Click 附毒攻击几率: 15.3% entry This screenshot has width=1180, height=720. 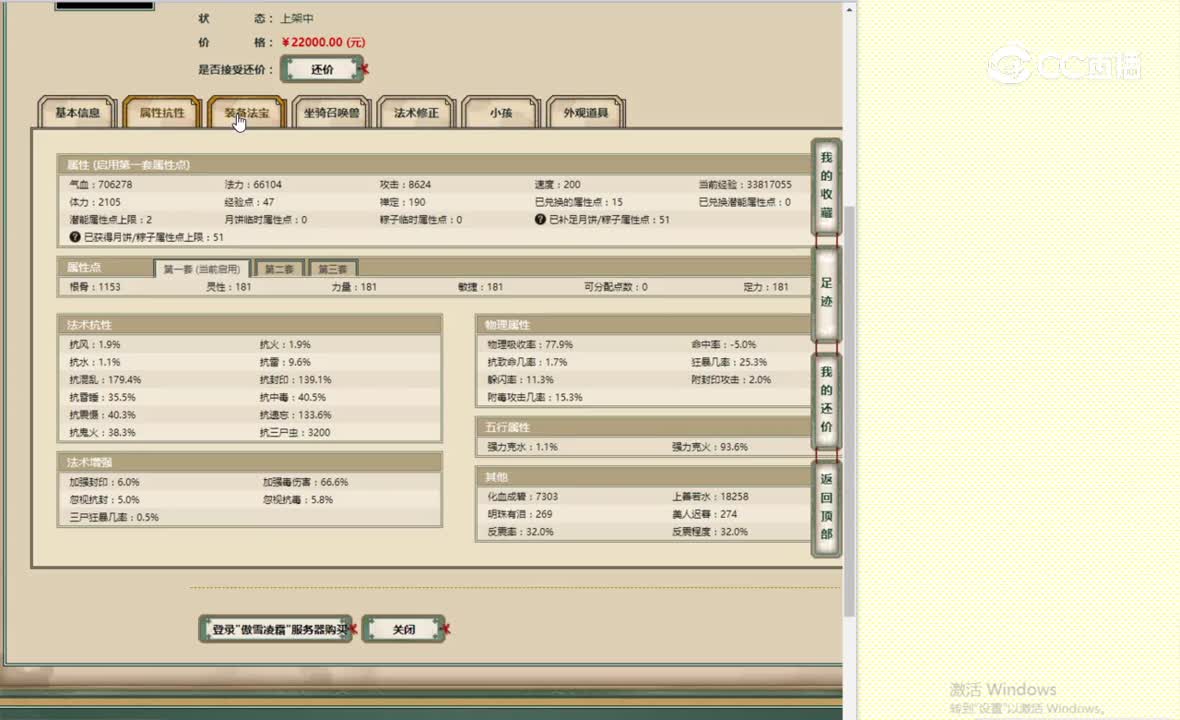[535, 397]
